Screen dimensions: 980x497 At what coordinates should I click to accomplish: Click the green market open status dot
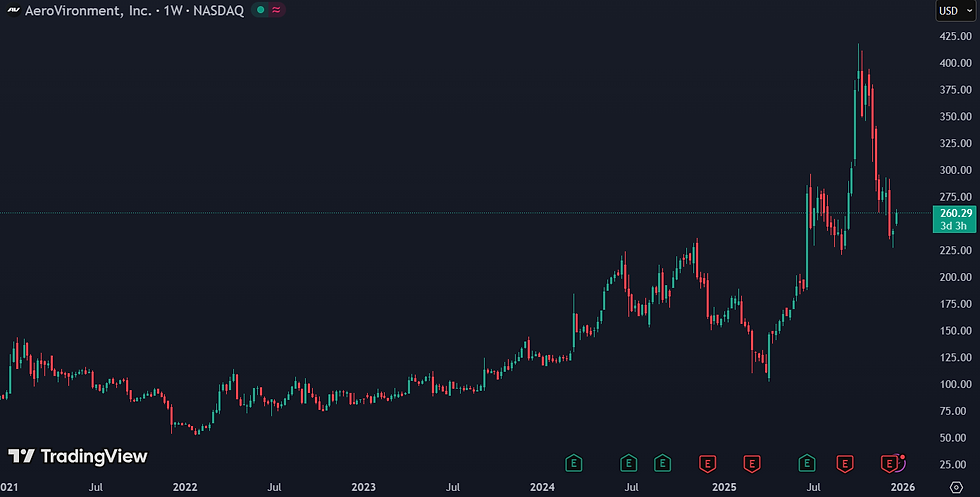coord(261,10)
